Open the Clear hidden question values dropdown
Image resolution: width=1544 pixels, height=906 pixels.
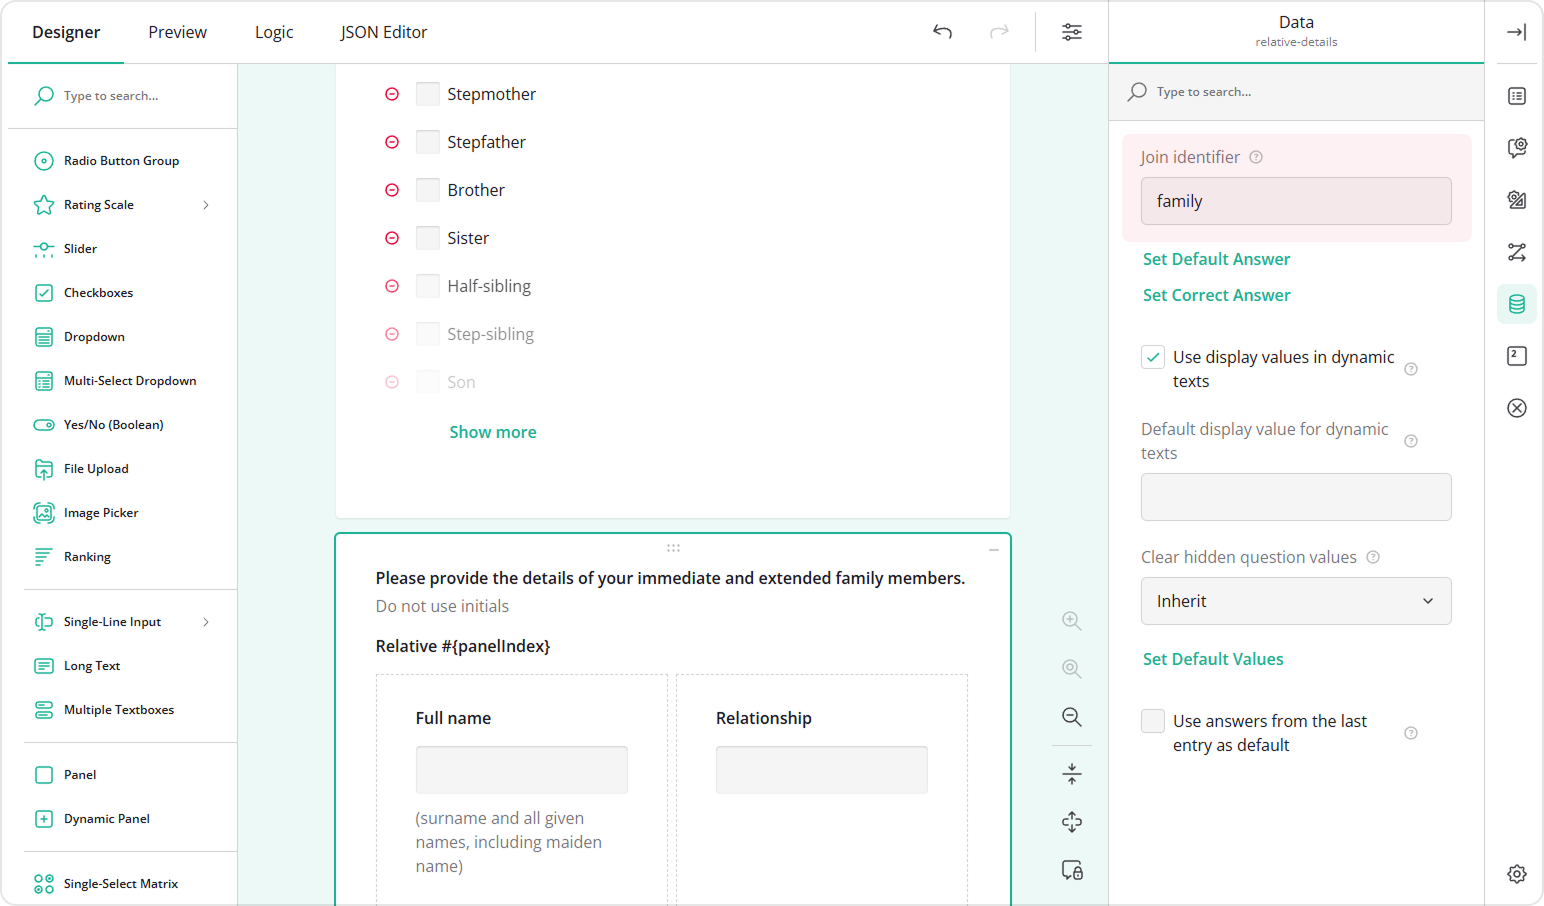click(x=1295, y=601)
